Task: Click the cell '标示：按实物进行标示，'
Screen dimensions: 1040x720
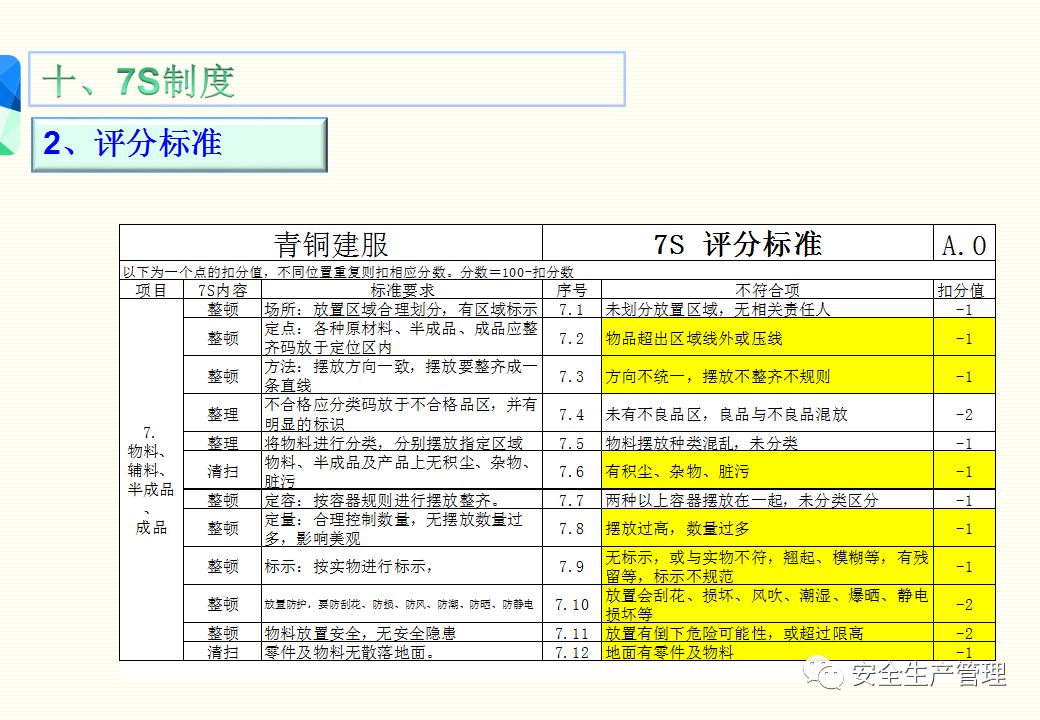Action: [402, 566]
